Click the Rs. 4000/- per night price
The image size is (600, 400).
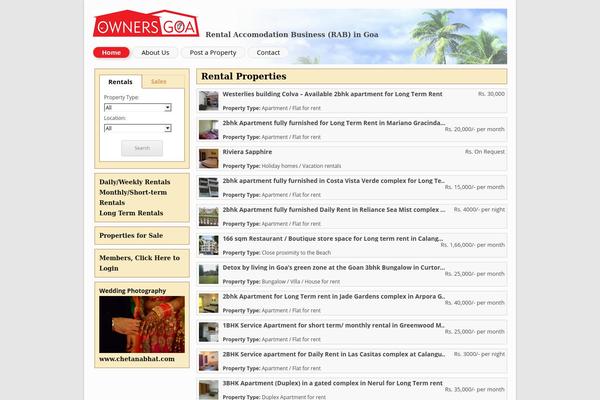pyautogui.click(x=479, y=209)
